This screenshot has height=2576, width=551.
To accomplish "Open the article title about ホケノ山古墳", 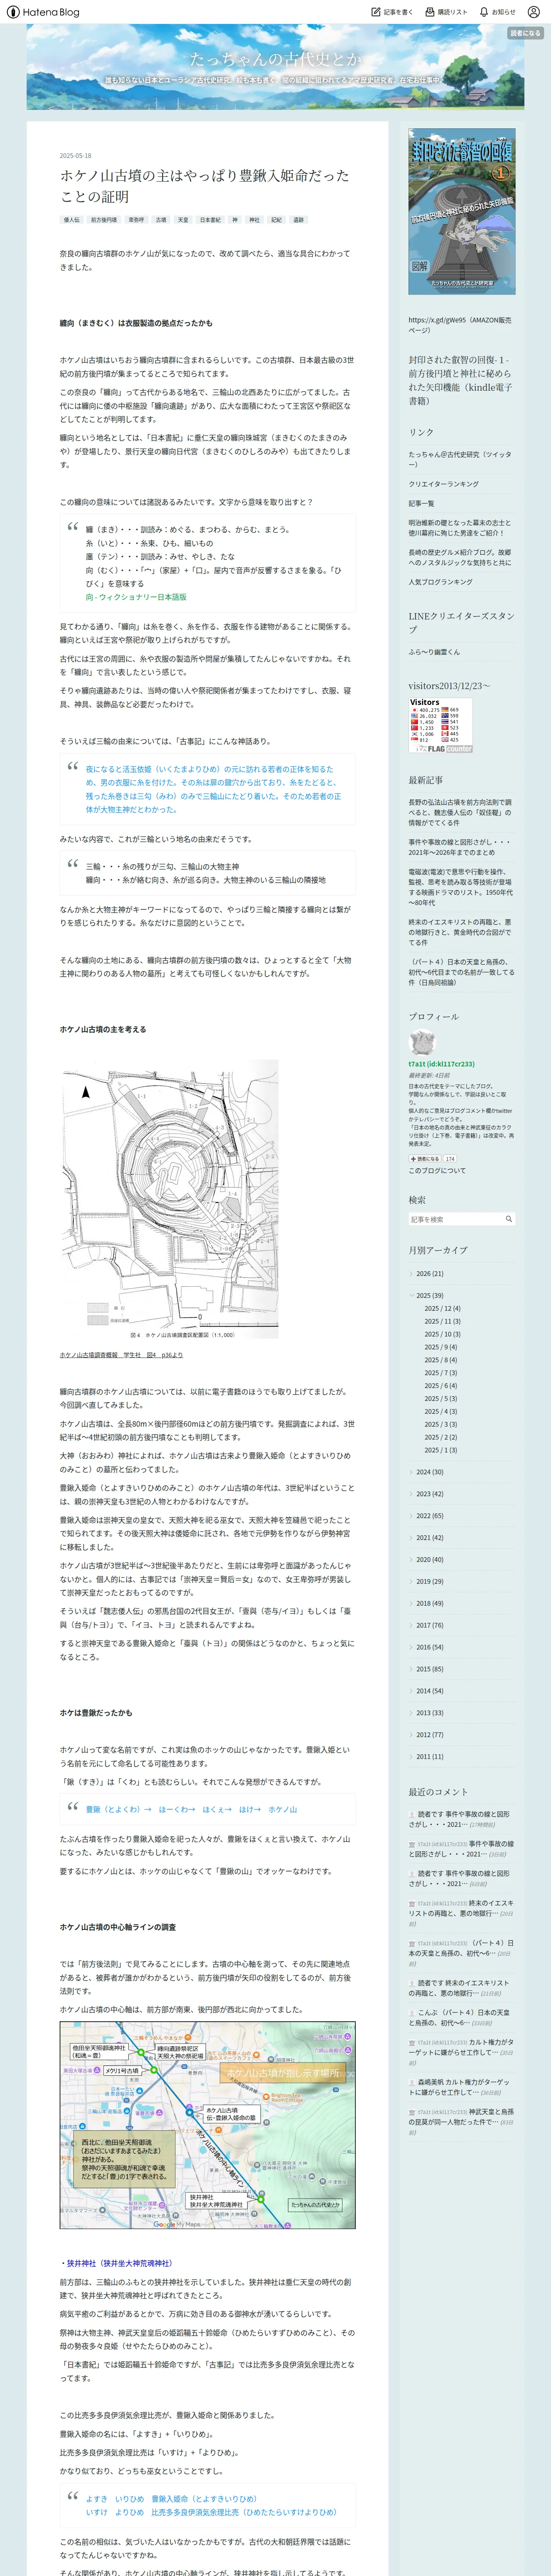I will pos(205,185).
